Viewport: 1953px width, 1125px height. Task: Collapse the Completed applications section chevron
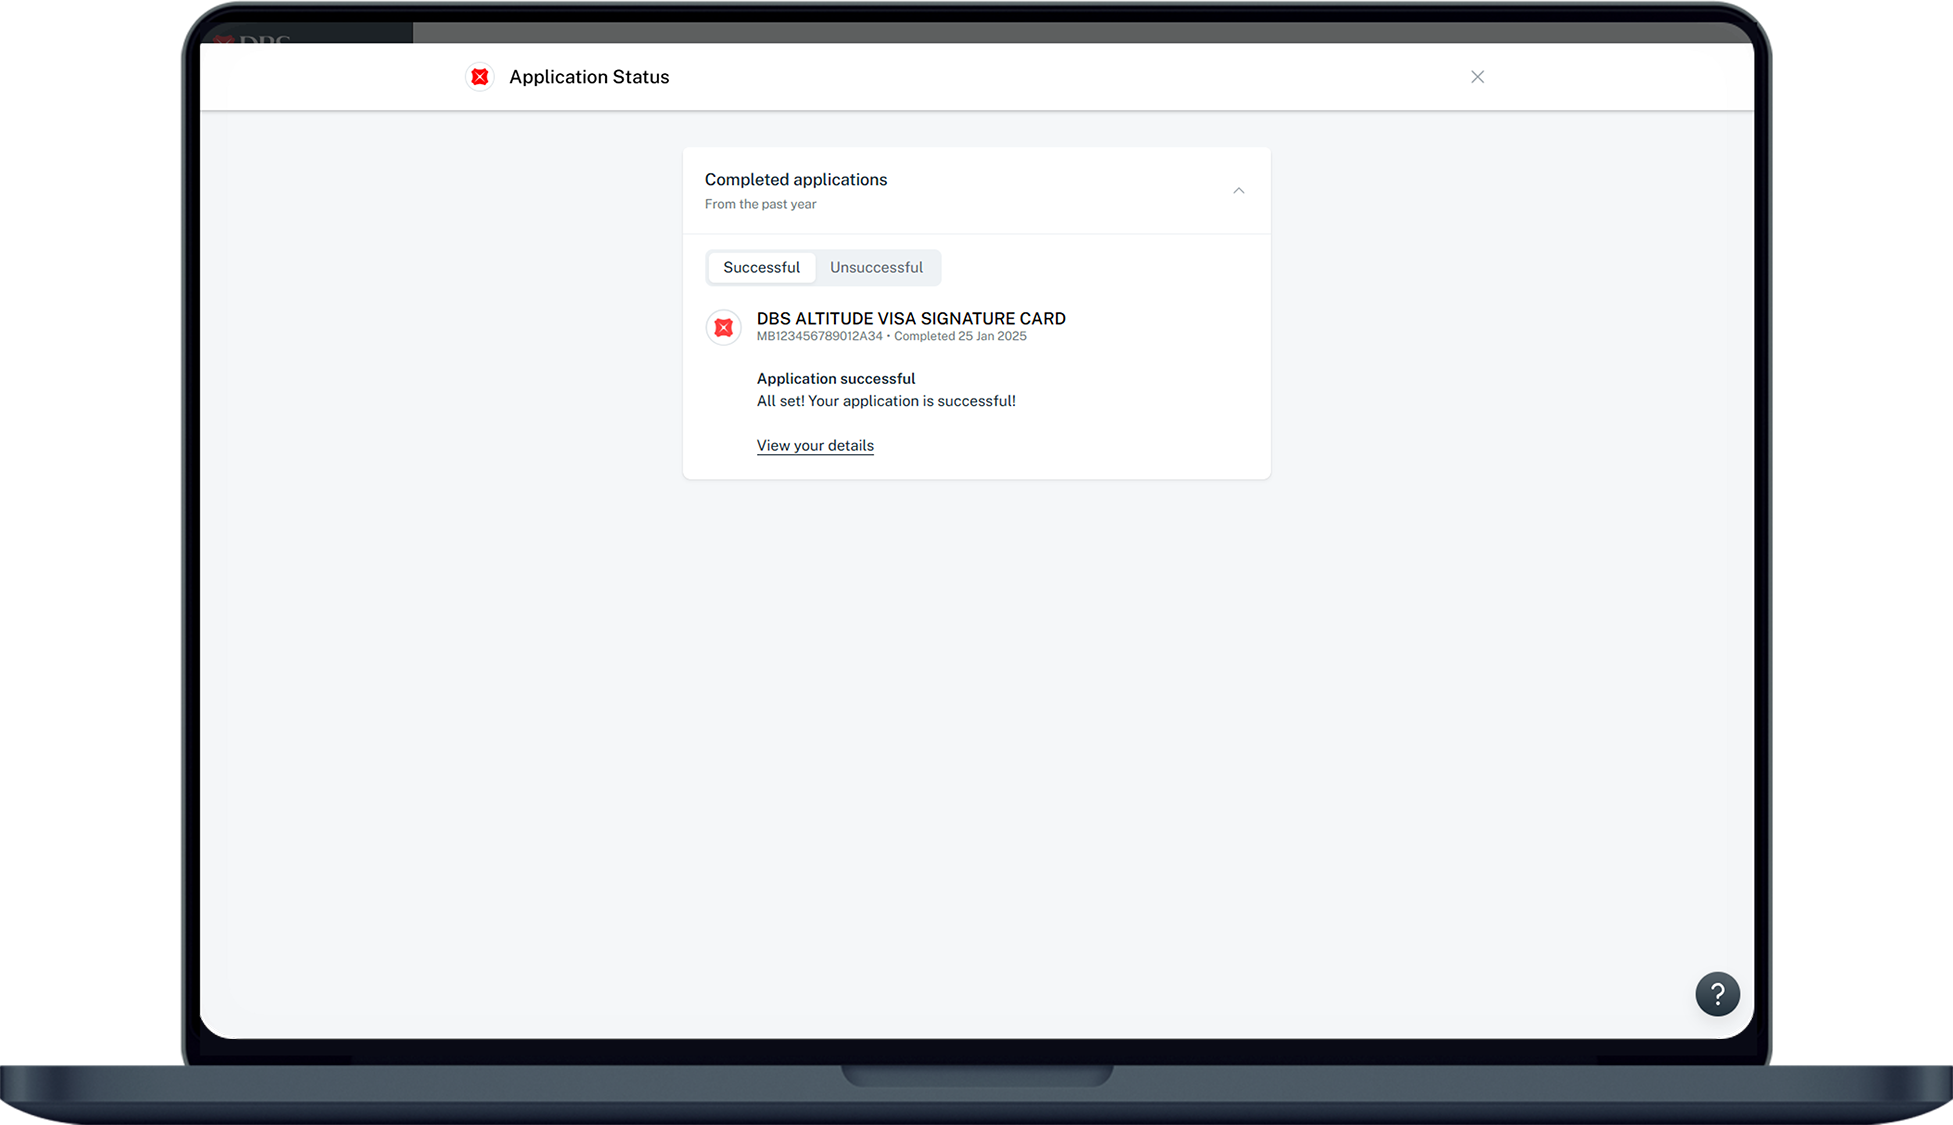(x=1238, y=191)
